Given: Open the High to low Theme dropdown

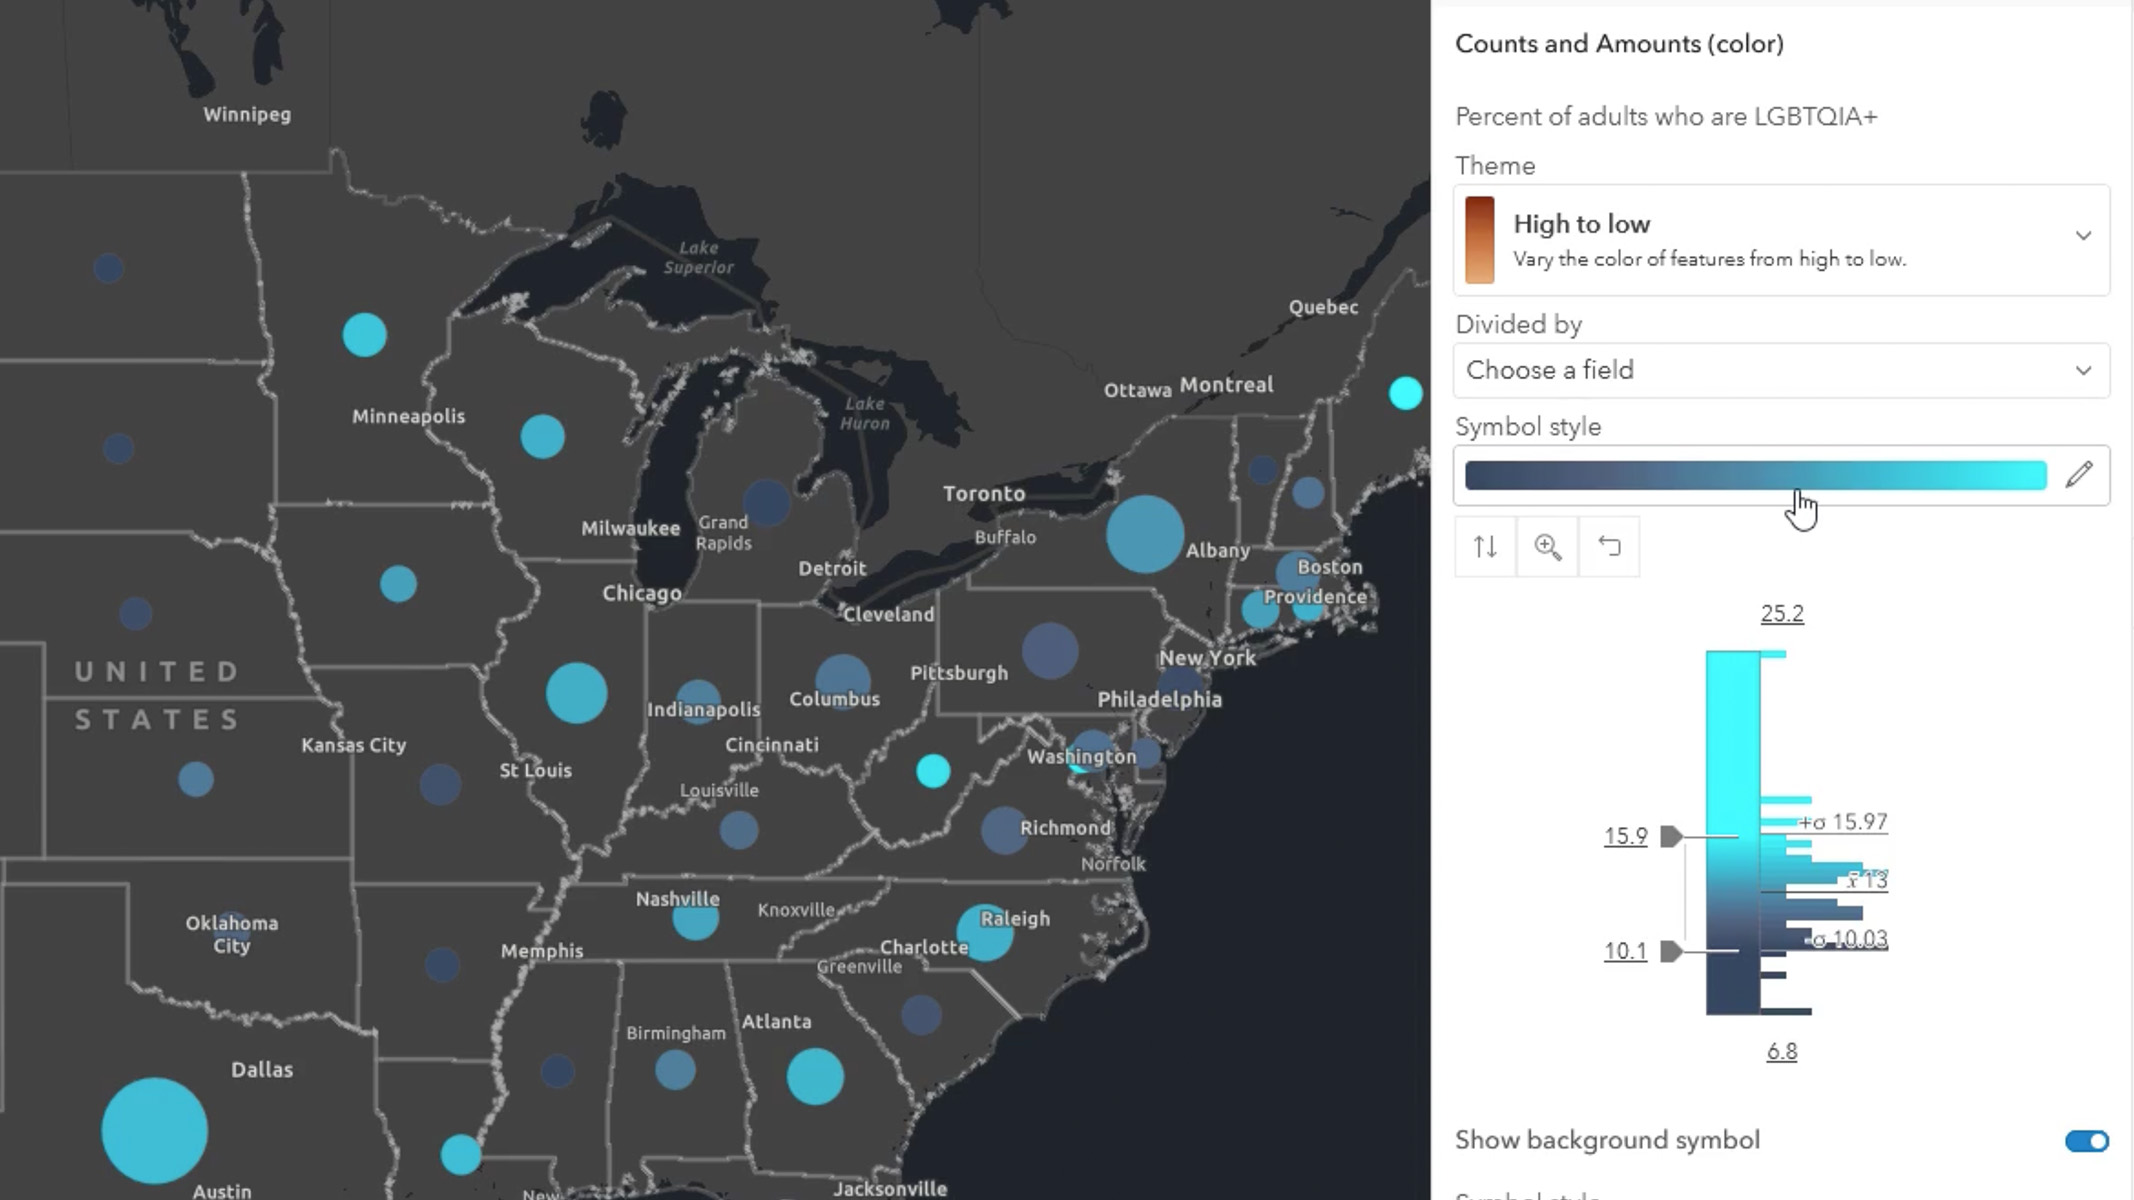Looking at the screenshot, I should (1781, 240).
